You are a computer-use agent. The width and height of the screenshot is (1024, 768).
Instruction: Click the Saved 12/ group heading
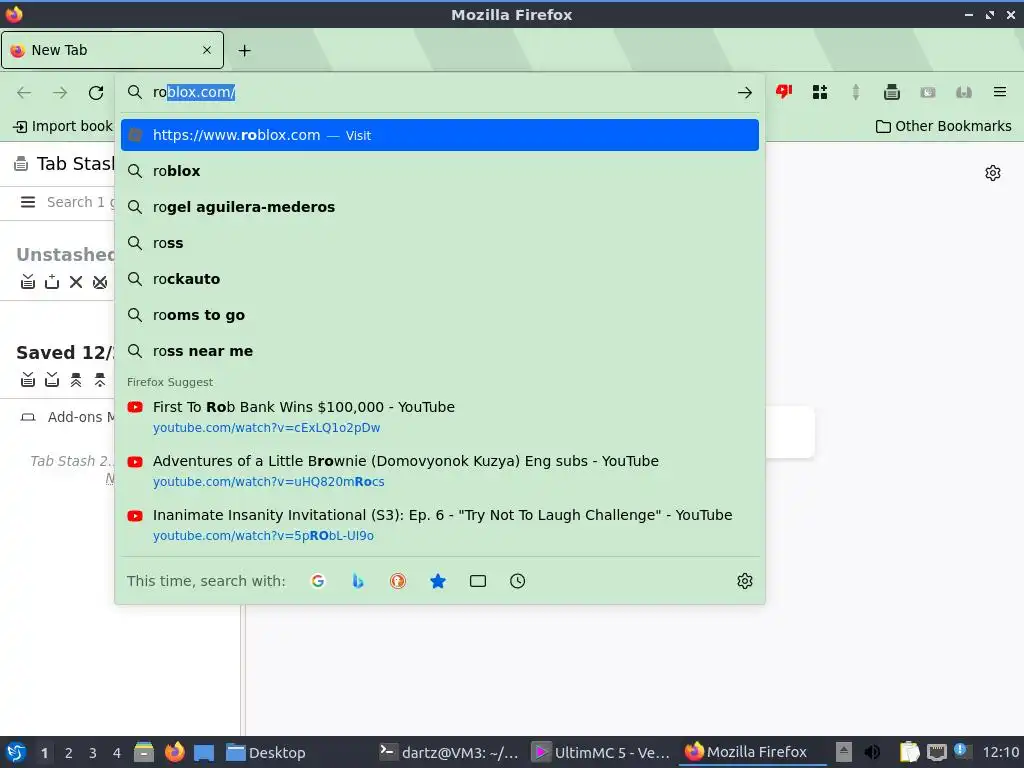click(65, 352)
